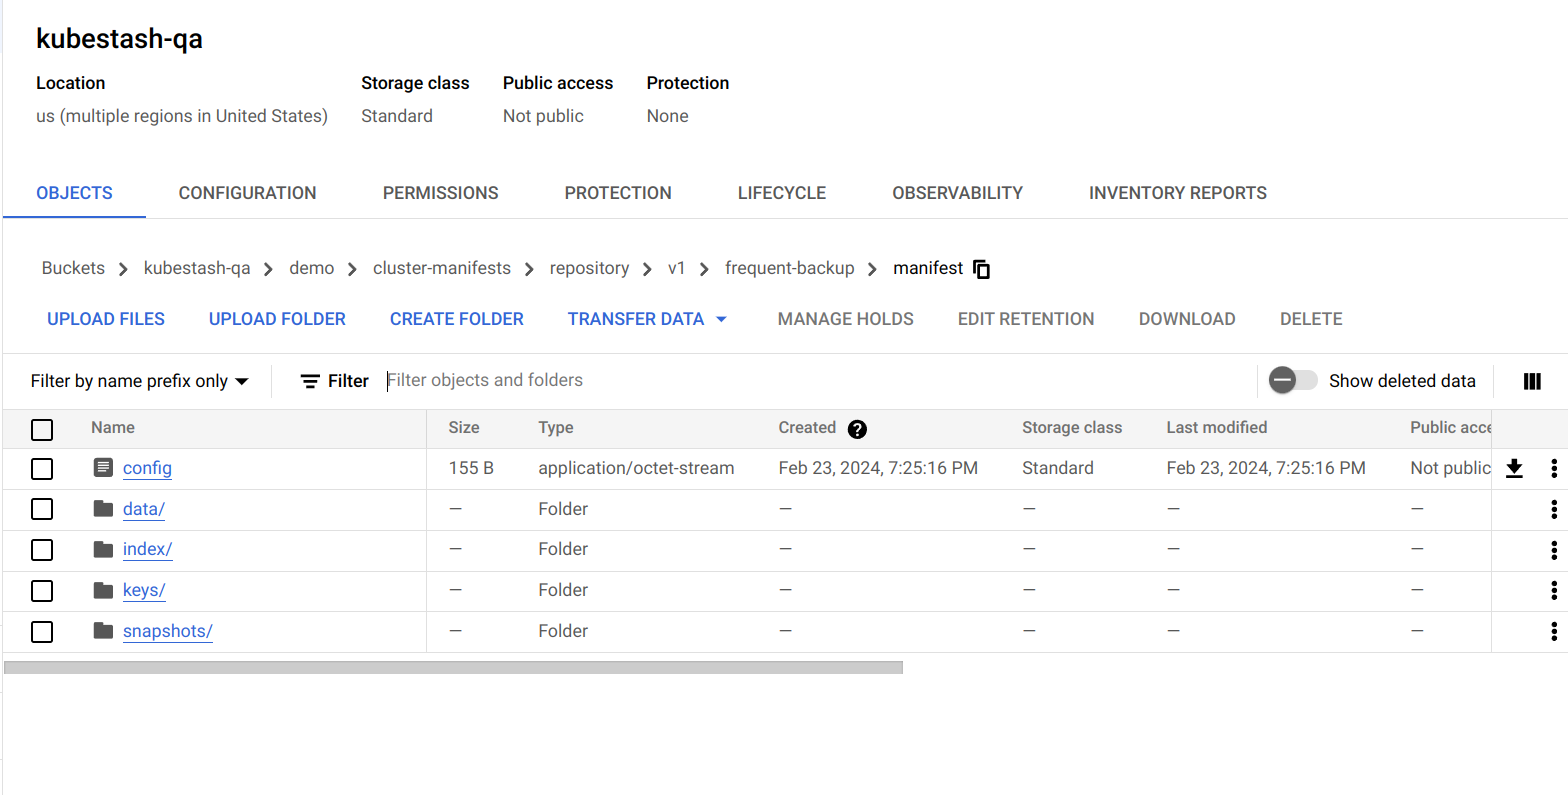
Task: Check the box for keys/ folder
Action: click(x=42, y=591)
